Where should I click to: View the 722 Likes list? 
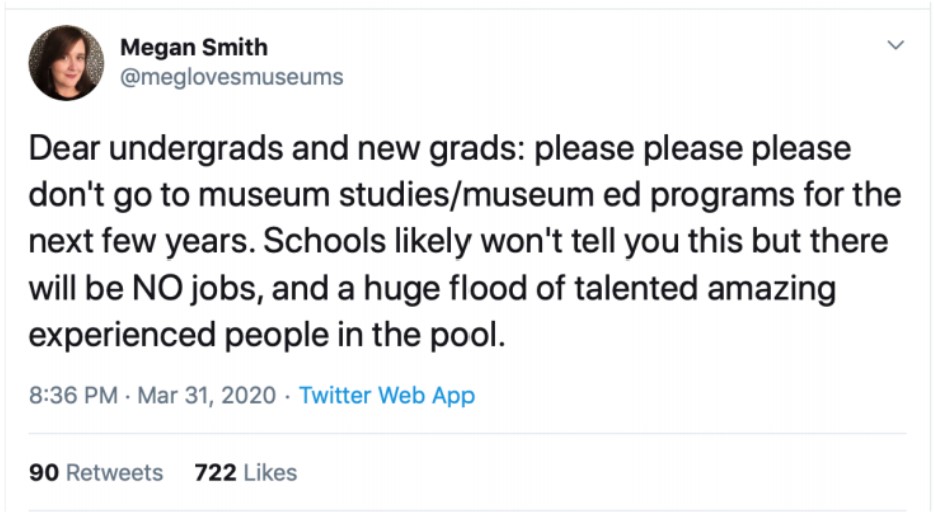245,472
